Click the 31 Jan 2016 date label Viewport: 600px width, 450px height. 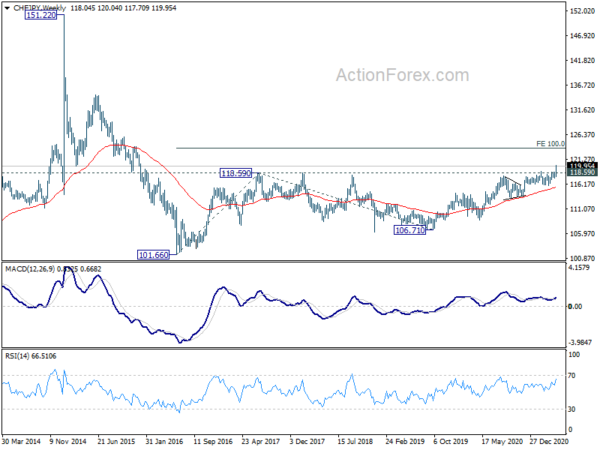[165, 442]
